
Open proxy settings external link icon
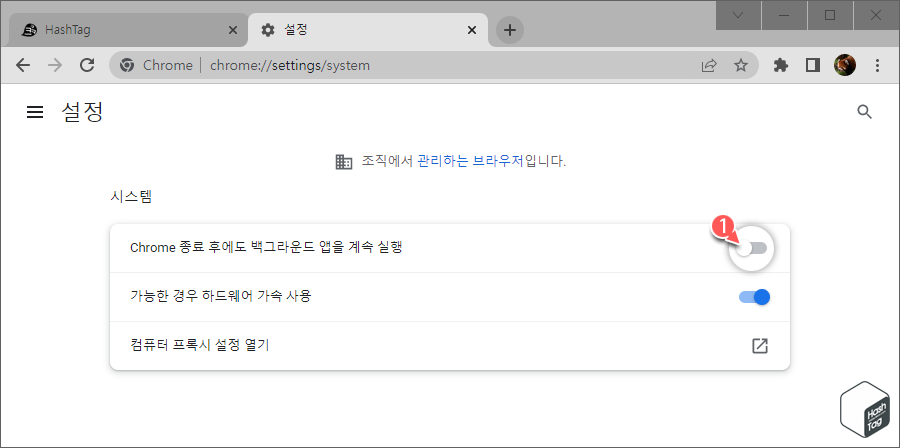tap(760, 346)
